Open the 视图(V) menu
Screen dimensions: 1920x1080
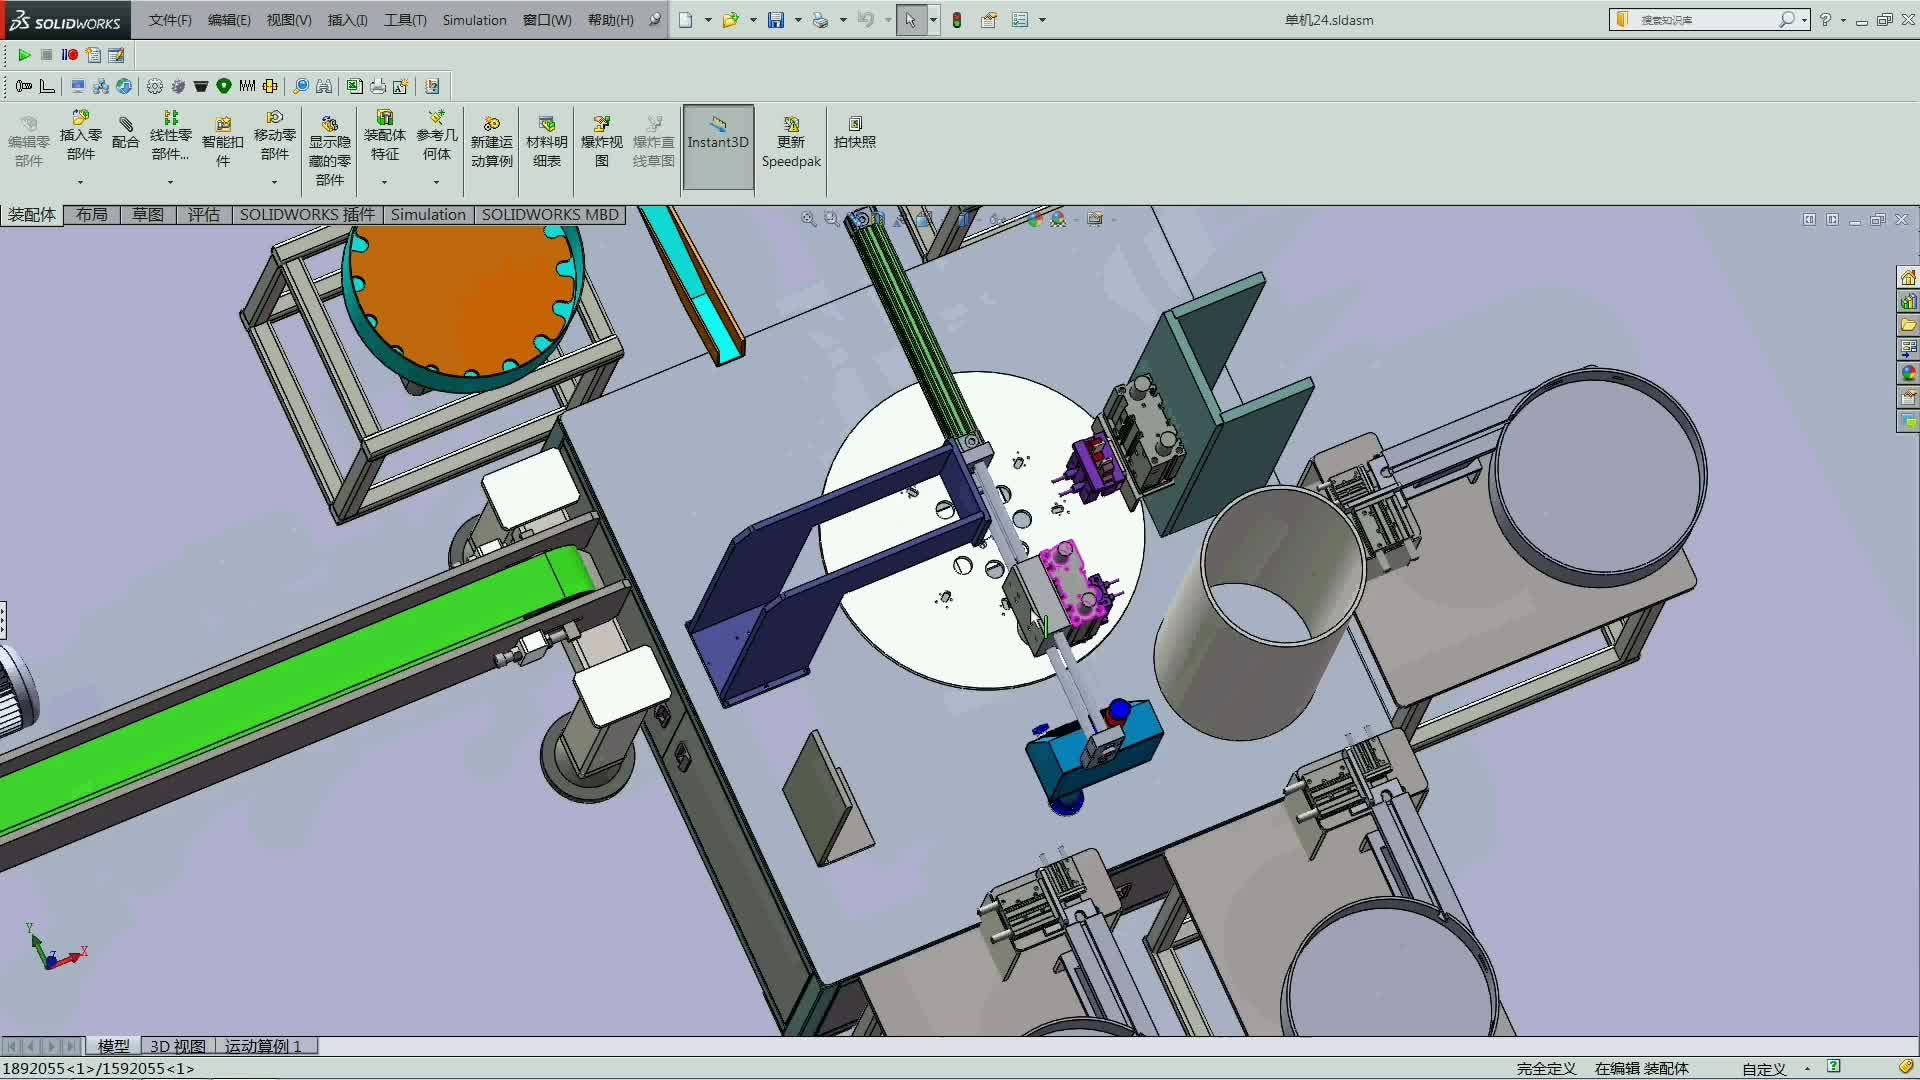(289, 20)
